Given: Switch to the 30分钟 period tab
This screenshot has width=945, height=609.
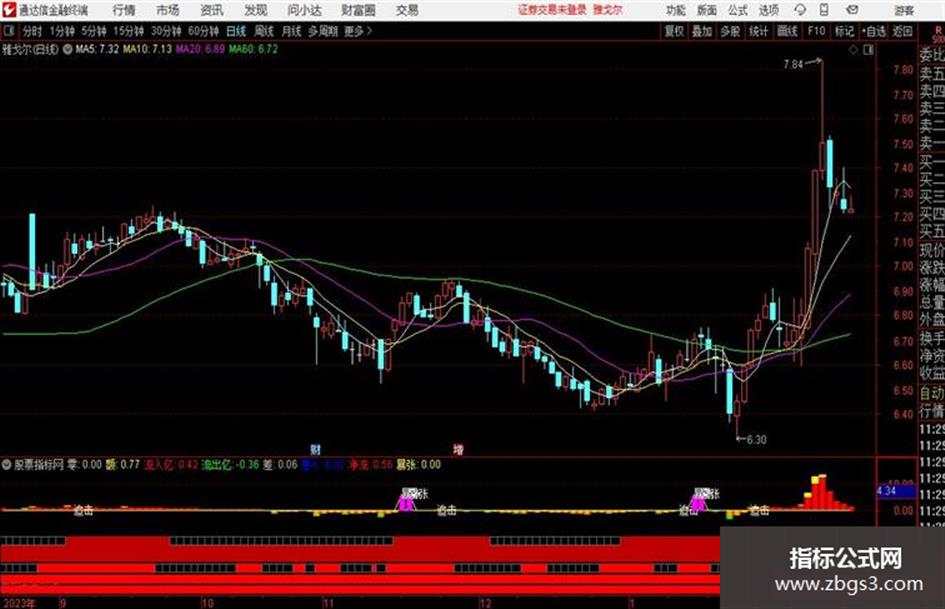Looking at the screenshot, I should click(x=166, y=31).
